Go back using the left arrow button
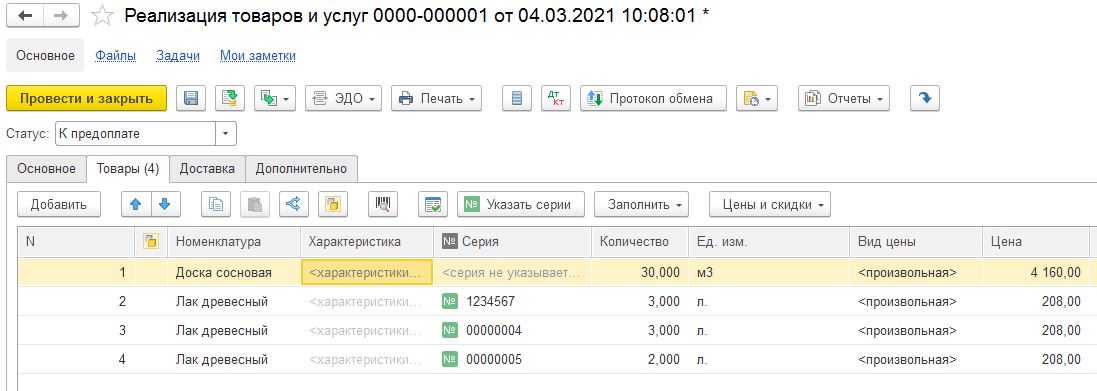 point(25,15)
